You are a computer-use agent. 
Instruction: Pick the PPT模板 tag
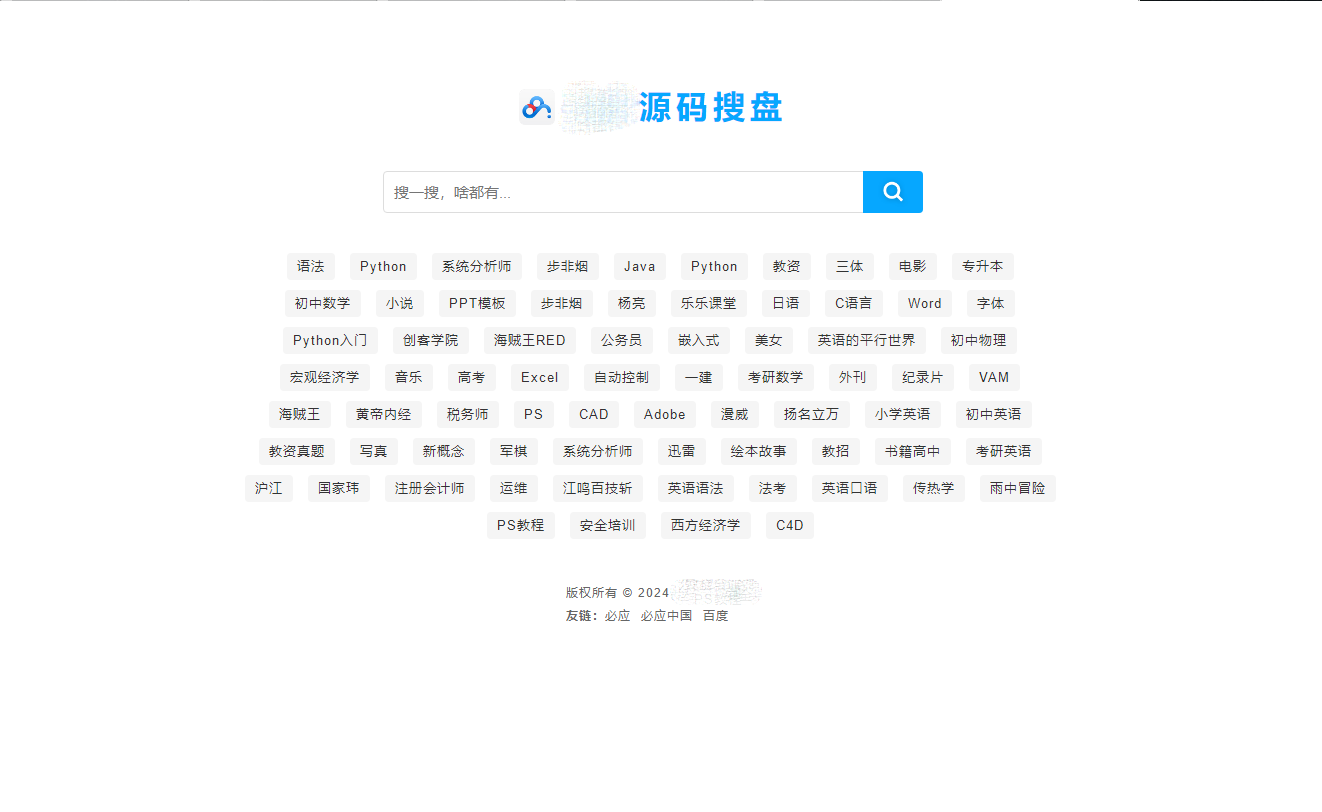point(477,303)
